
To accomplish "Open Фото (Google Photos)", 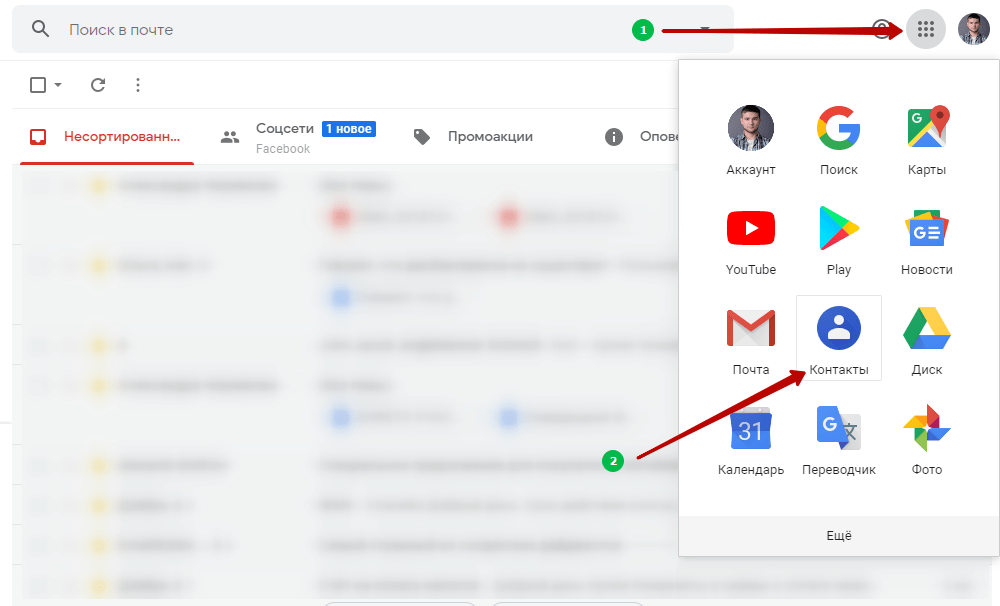I will (927, 440).
